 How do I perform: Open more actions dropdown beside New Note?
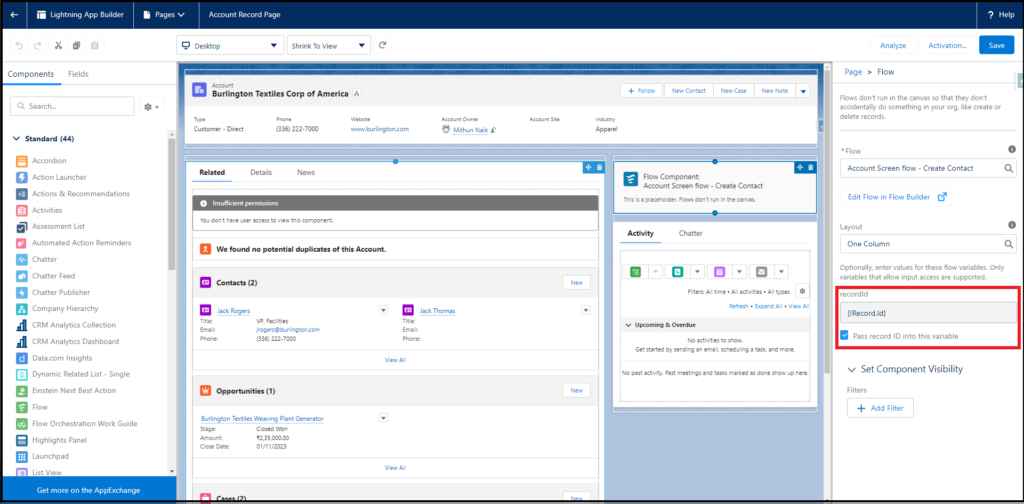coord(803,91)
